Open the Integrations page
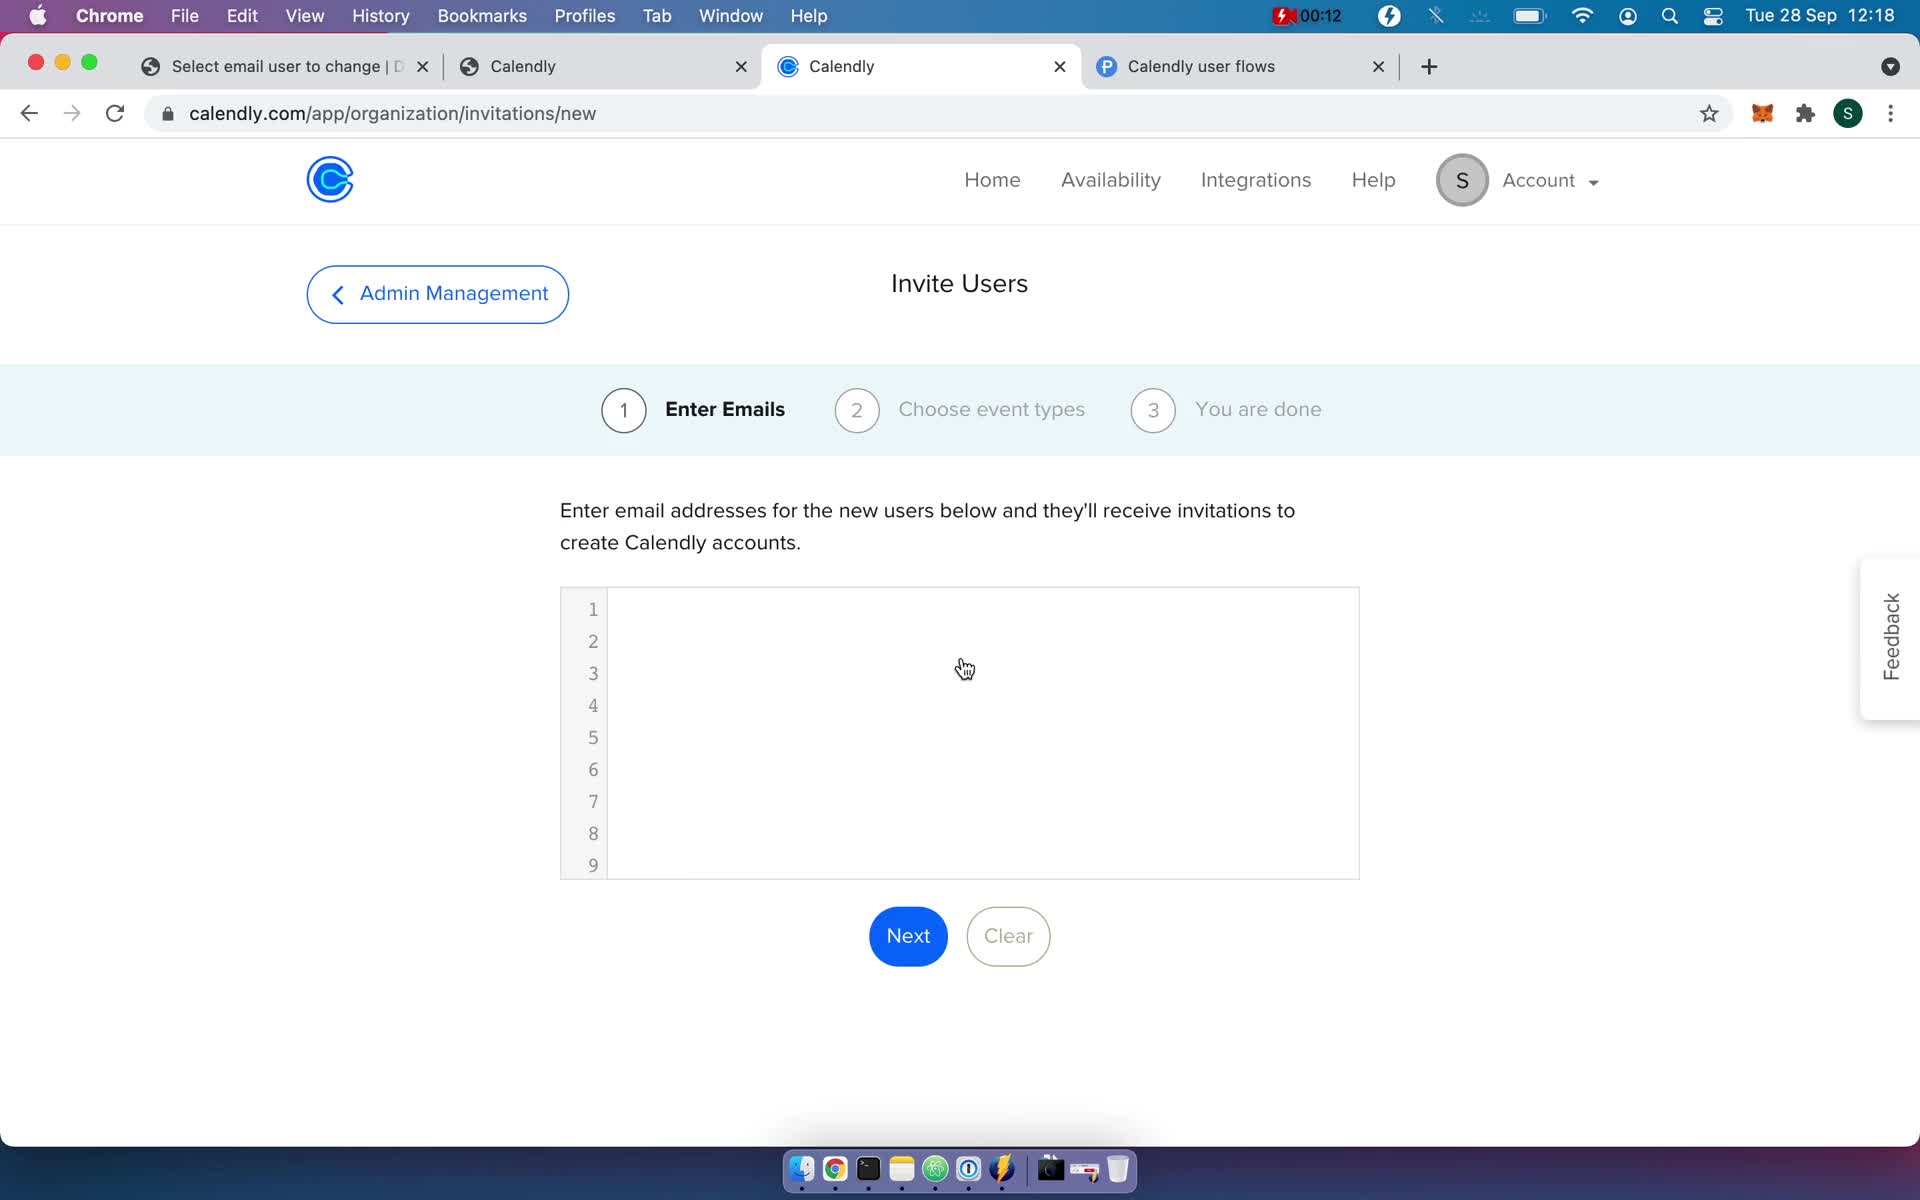Image resolution: width=1920 pixels, height=1200 pixels. tap(1255, 180)
